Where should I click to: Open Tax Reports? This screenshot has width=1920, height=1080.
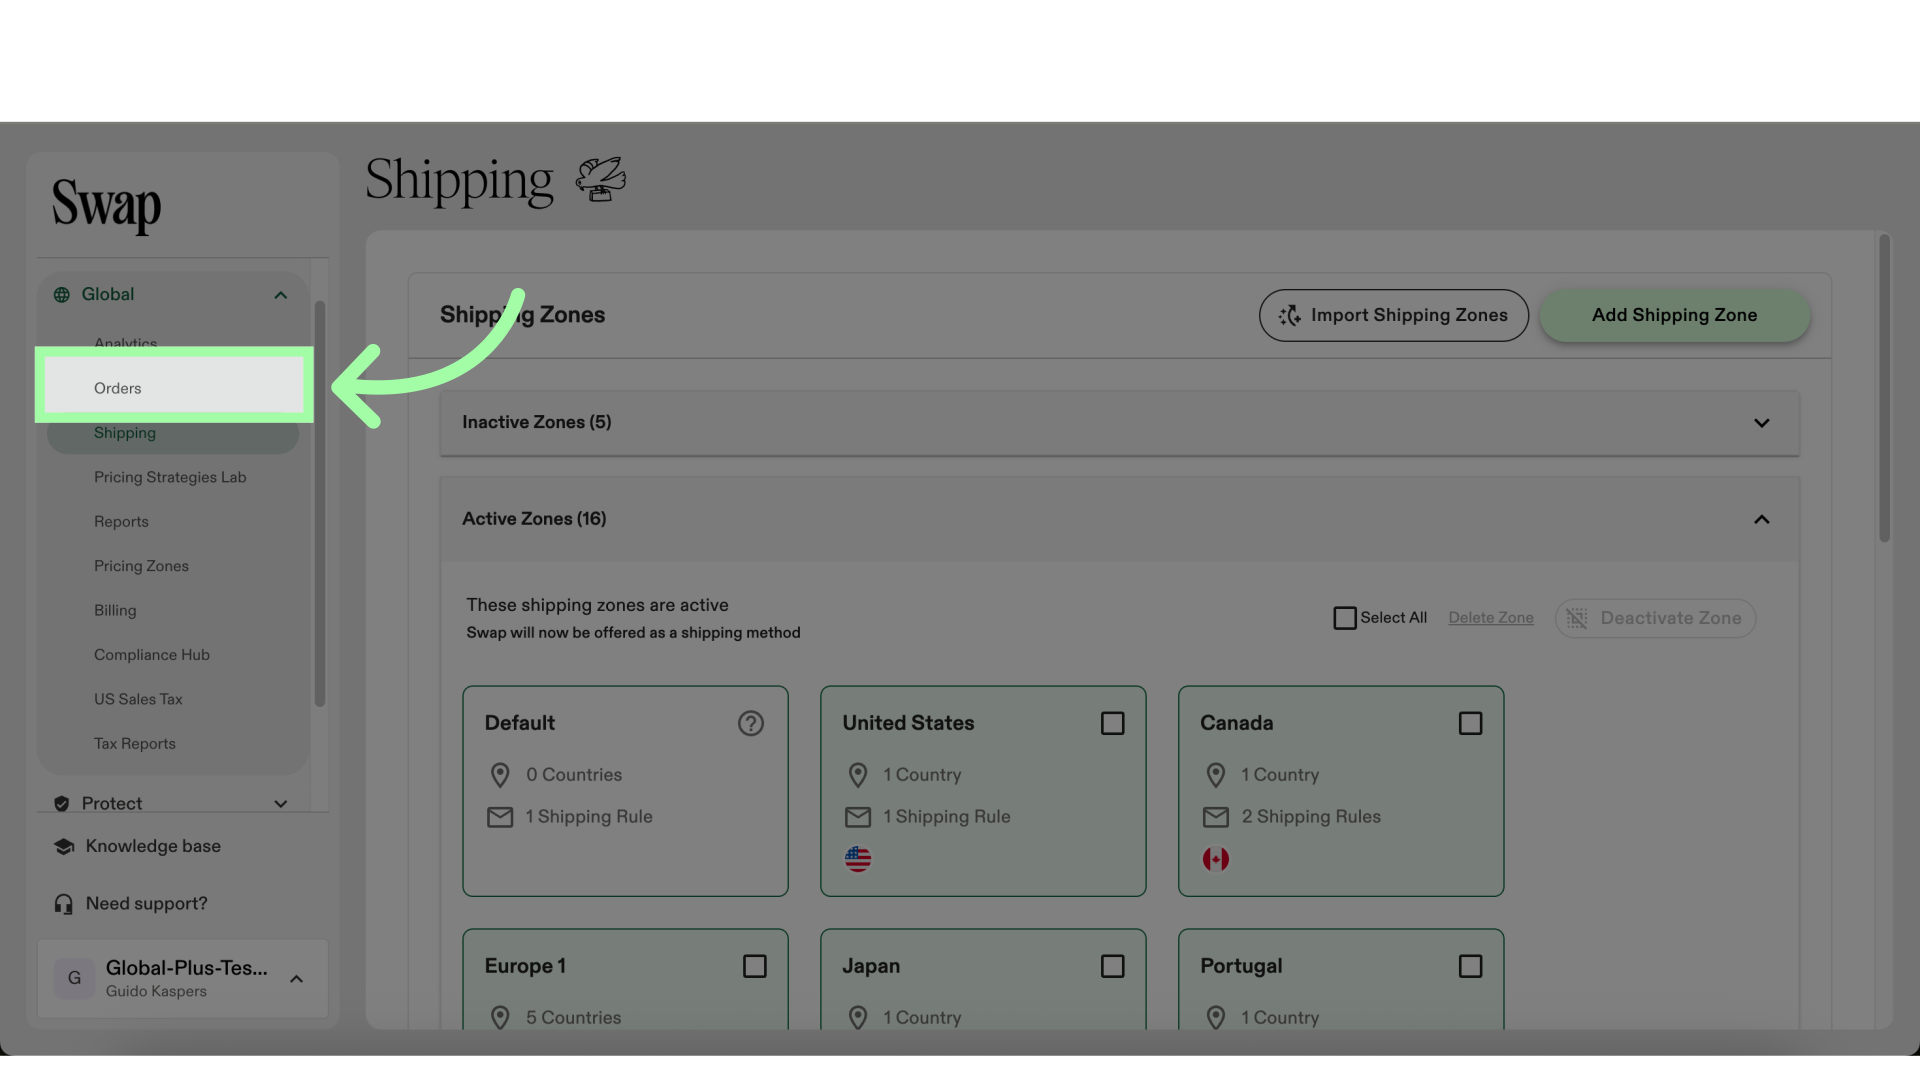[x=135, y=744]
